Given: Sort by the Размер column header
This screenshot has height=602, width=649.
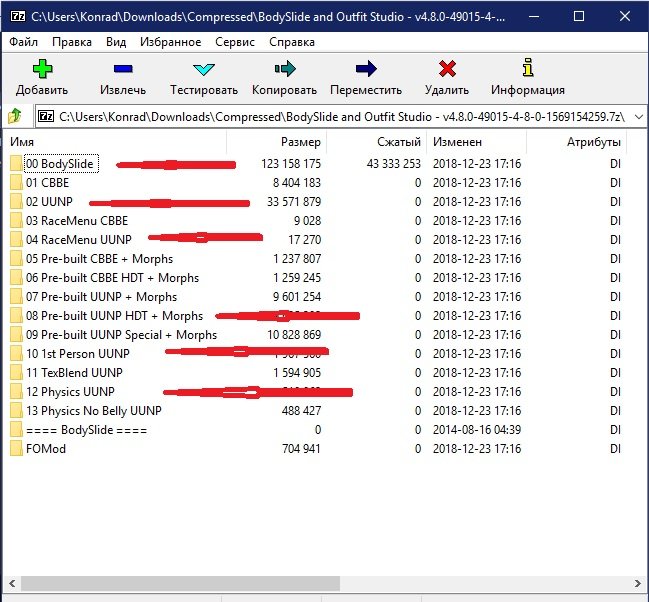Looking at the screenshot, I should point(300,142).
